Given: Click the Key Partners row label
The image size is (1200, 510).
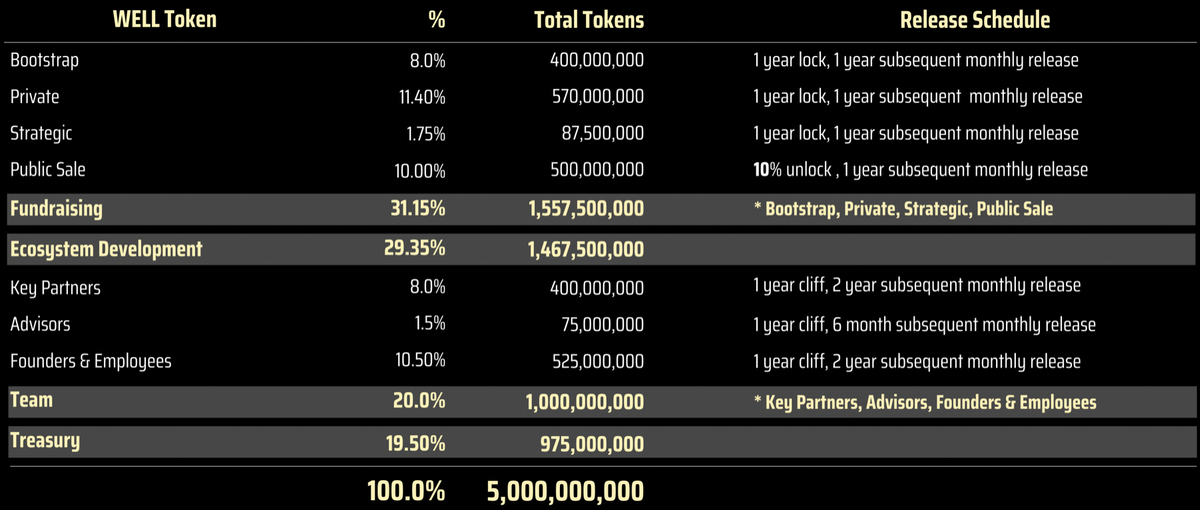Looking at the screenshot, I should pos(55,288).
